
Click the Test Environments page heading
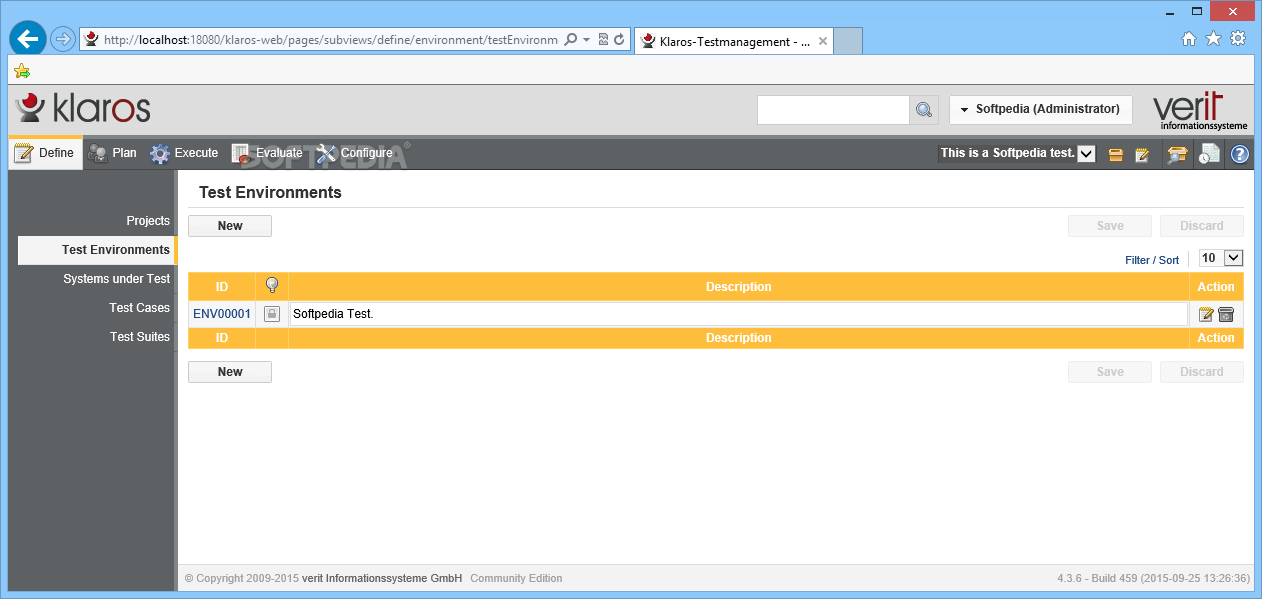tap(270, 193)
